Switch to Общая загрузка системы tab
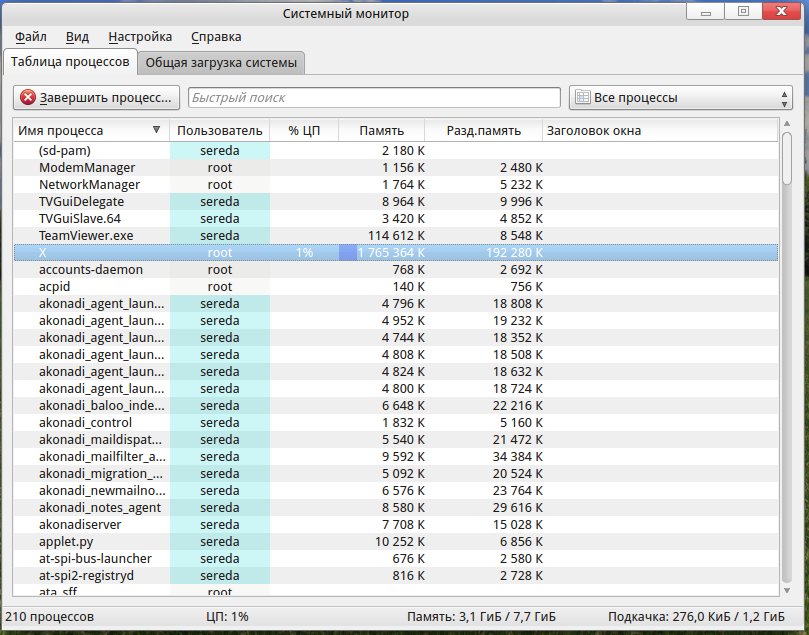 click(x=221, y=63)
